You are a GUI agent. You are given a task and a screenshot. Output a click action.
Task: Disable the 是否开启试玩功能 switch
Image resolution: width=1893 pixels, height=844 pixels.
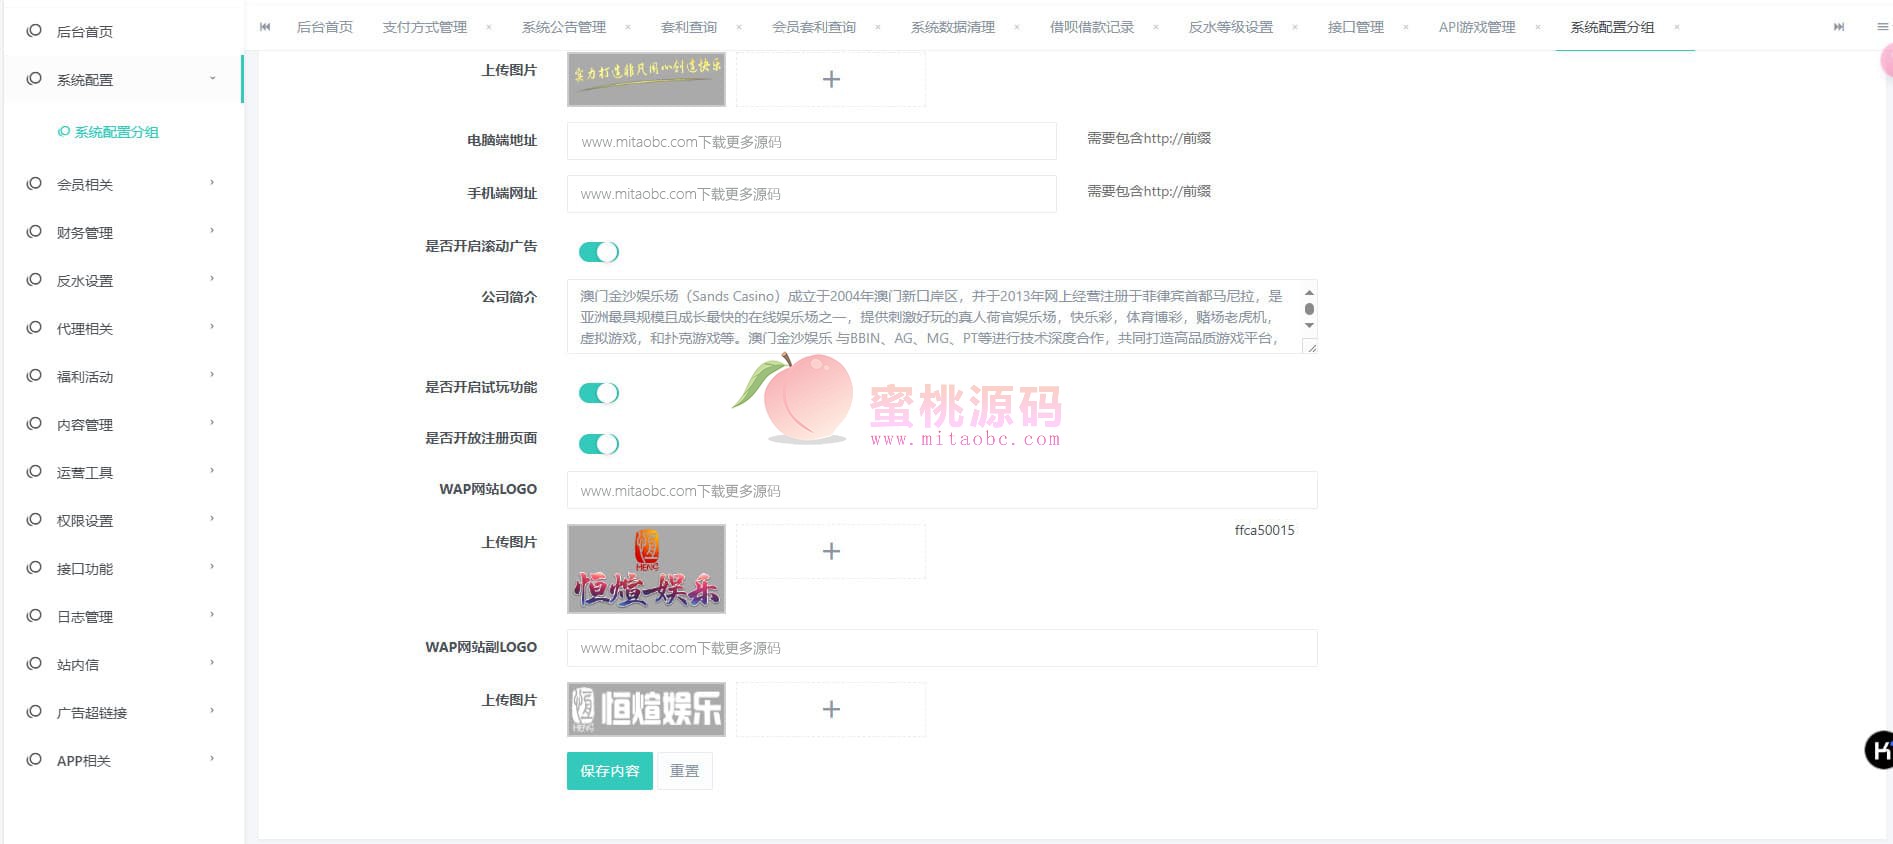pyautogui.click(x=599, y=393)
